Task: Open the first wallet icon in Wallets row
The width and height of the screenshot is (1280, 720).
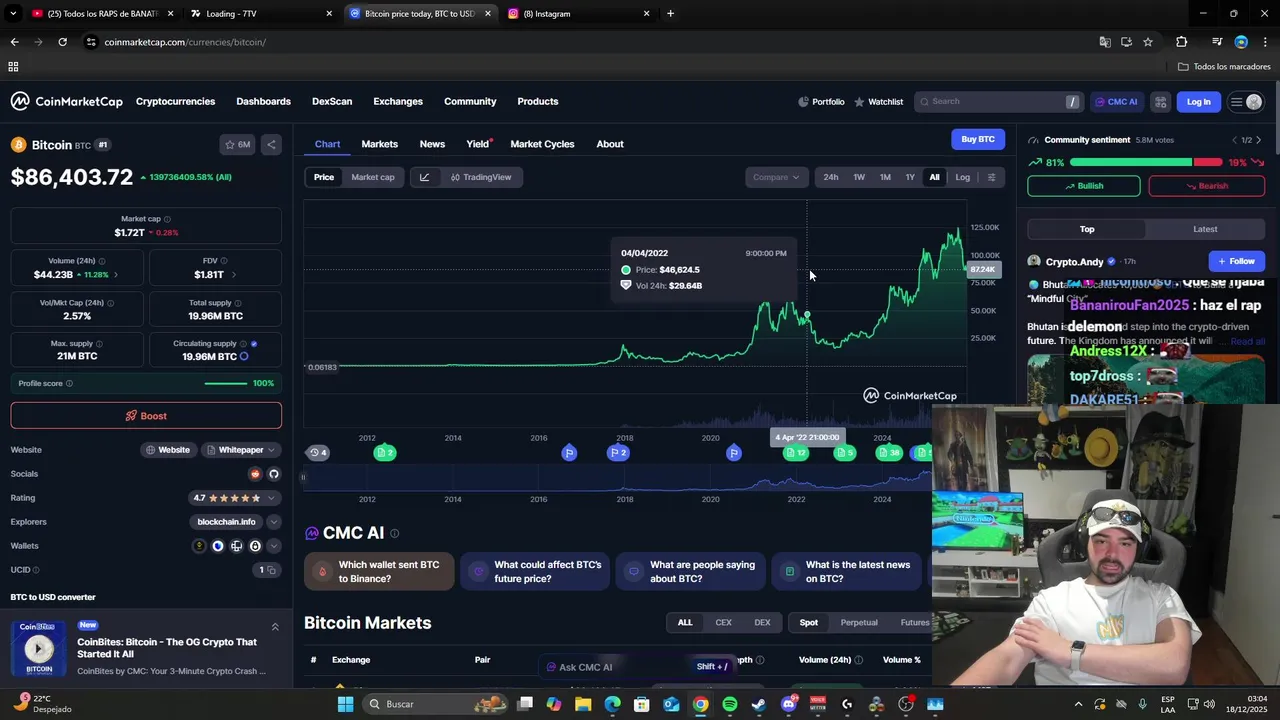Action: click(199, 546)
